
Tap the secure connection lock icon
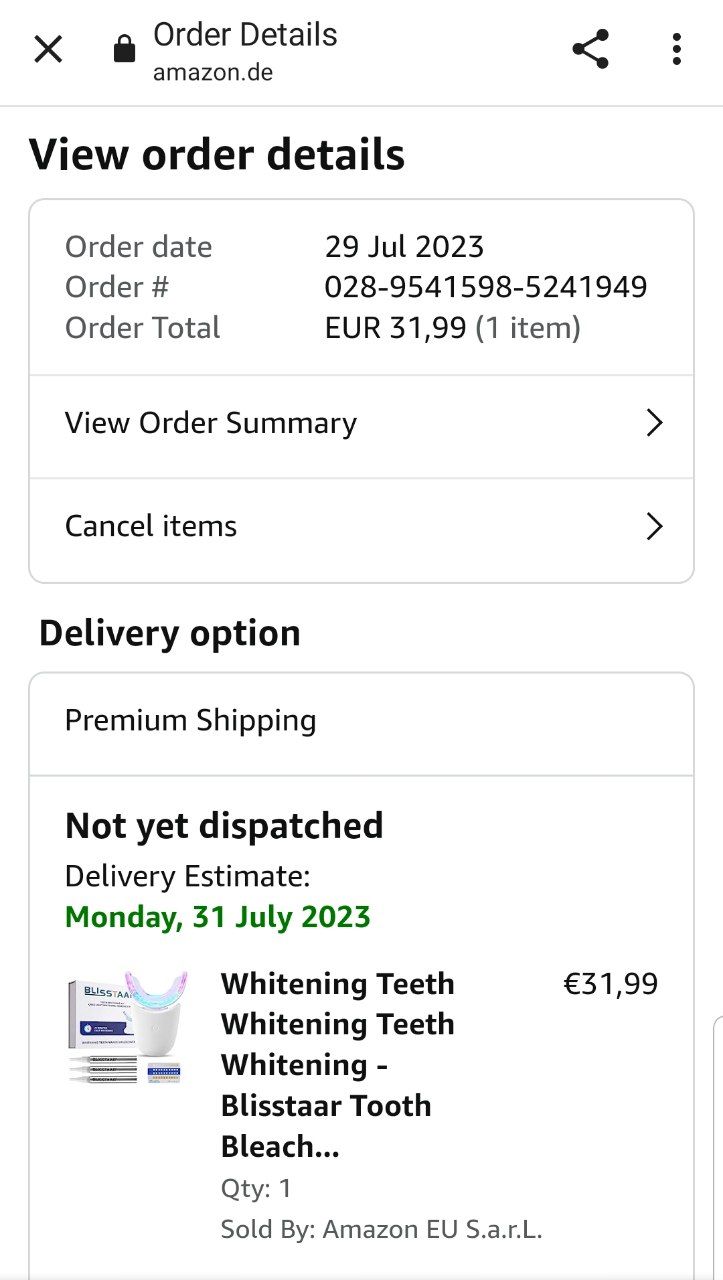tap(124, 49)
